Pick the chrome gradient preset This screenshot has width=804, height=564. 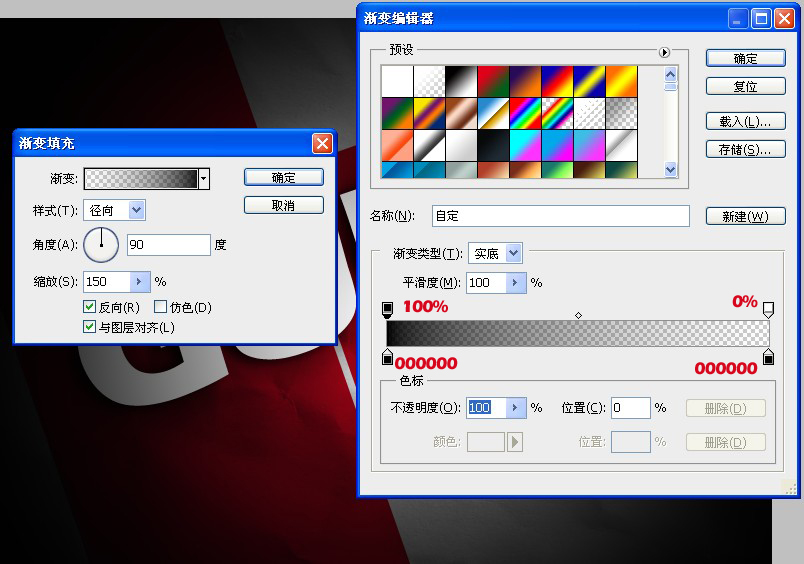(493, 113)
